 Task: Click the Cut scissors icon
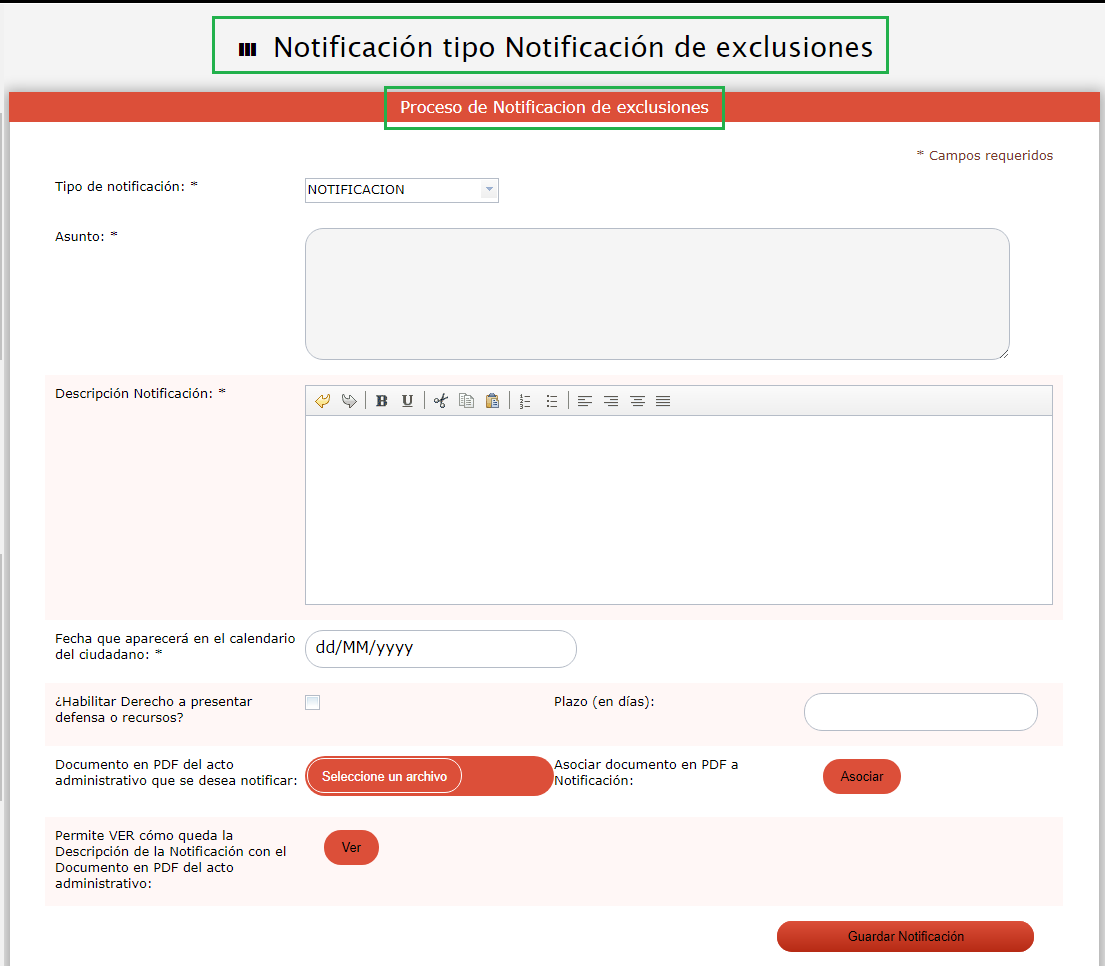(x=440, y=401)
